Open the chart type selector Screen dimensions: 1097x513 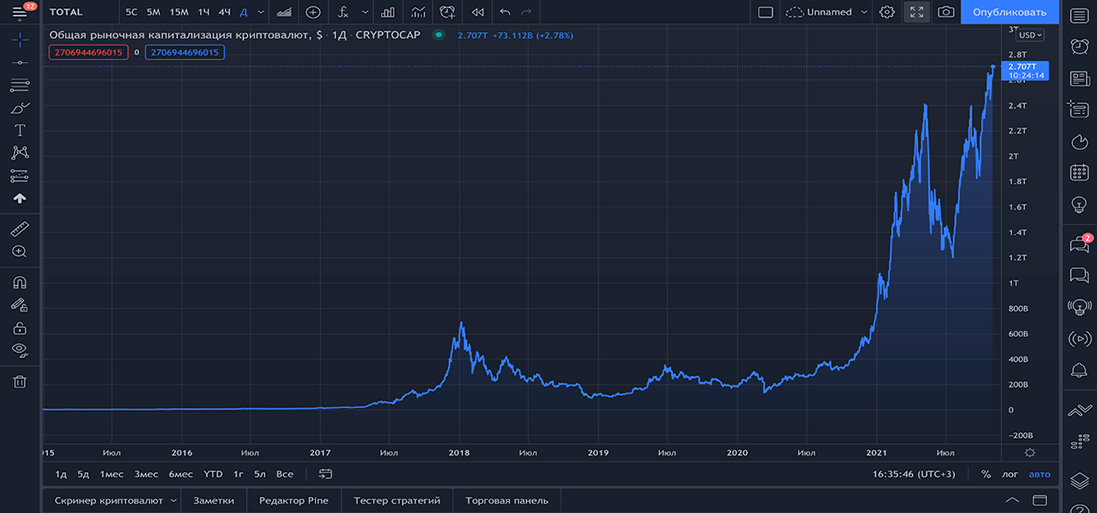tap(284, 12)
